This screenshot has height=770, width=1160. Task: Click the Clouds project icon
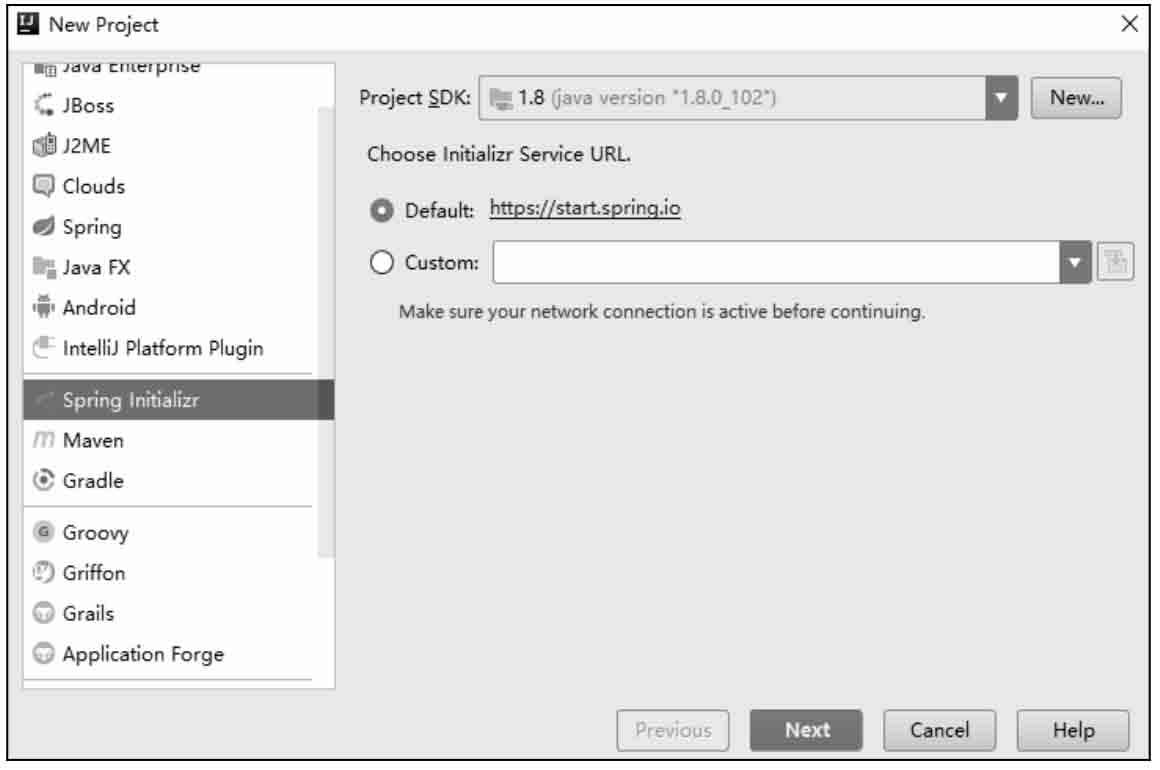44,186
